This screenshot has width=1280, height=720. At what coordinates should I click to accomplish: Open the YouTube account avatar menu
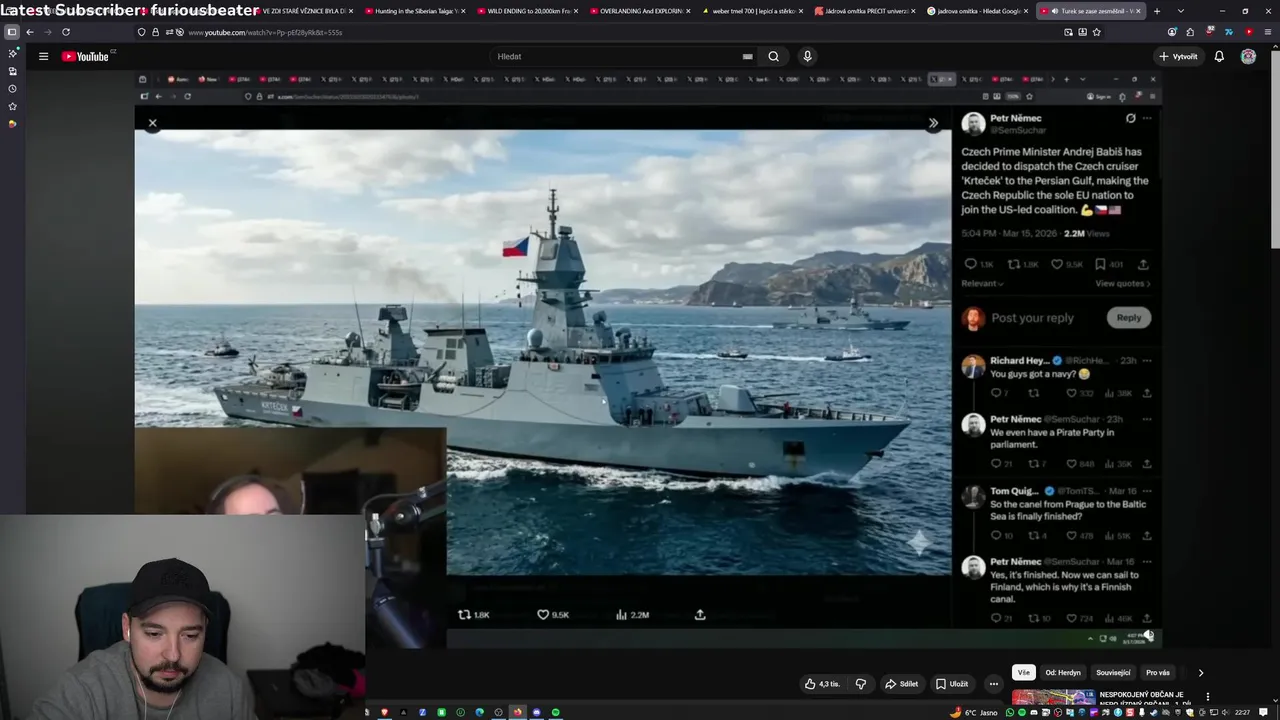1248,56
